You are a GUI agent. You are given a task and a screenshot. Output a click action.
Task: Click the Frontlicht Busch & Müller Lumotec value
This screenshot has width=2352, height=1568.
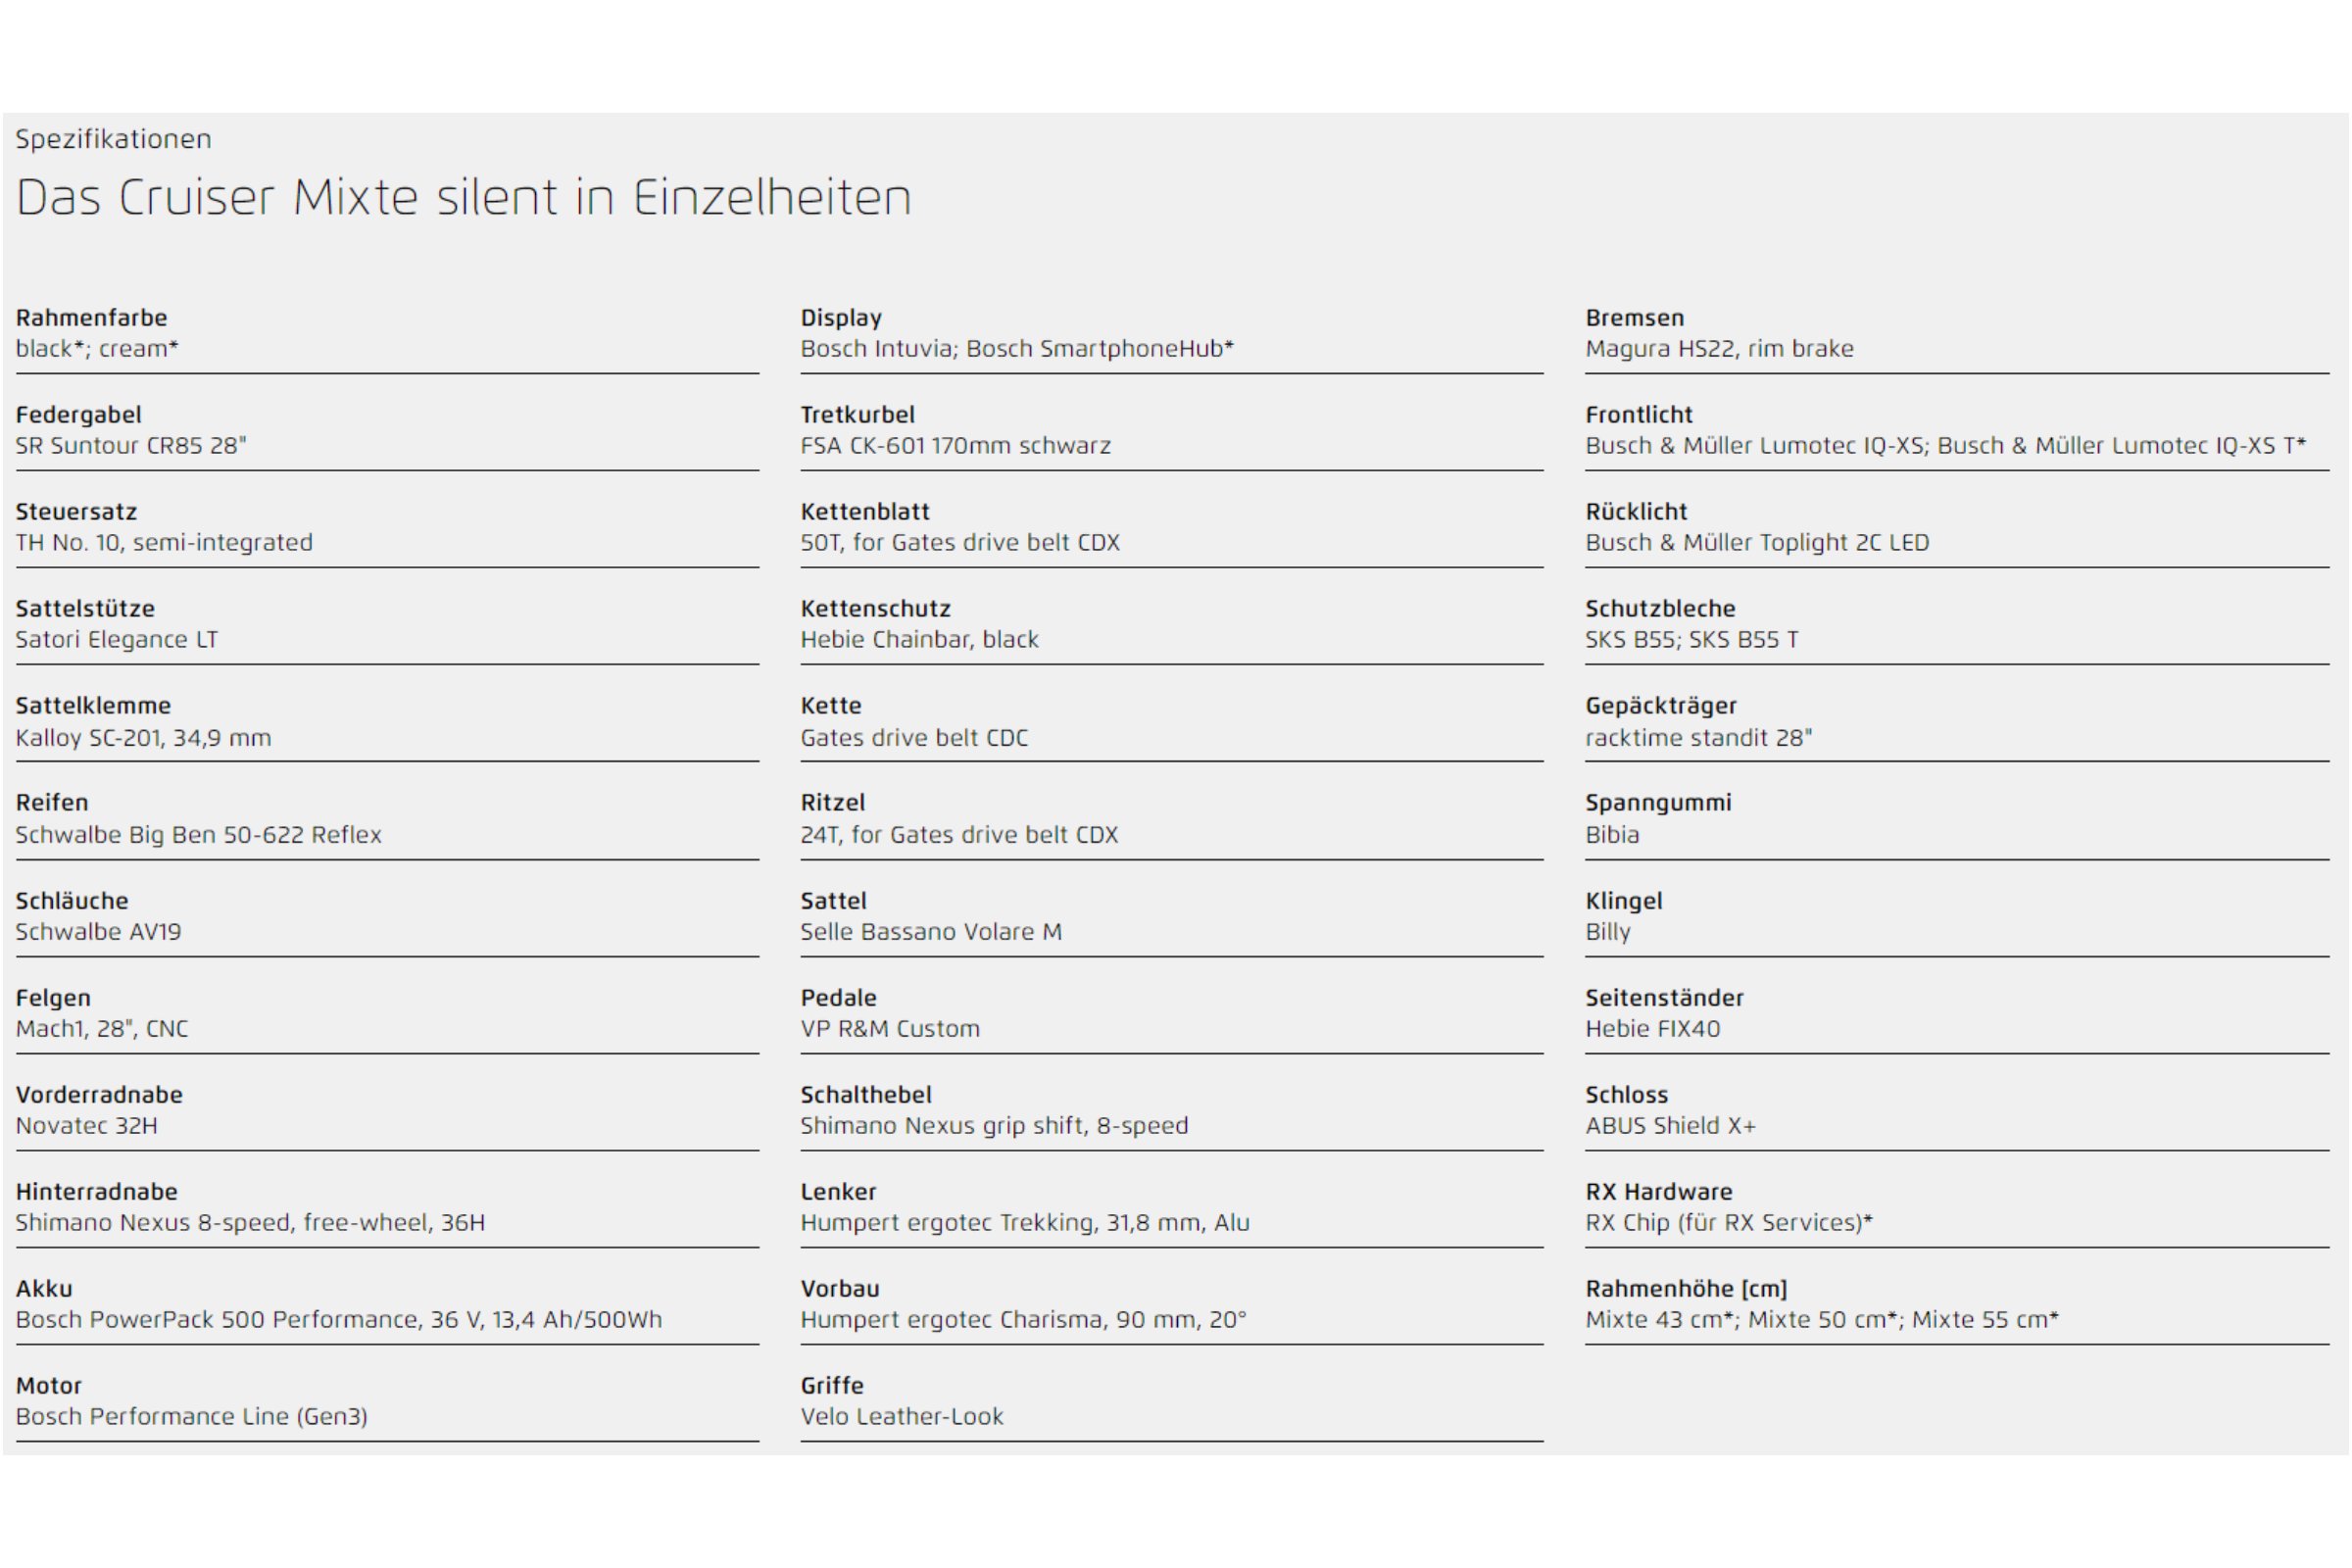[x=1945, y=445]
